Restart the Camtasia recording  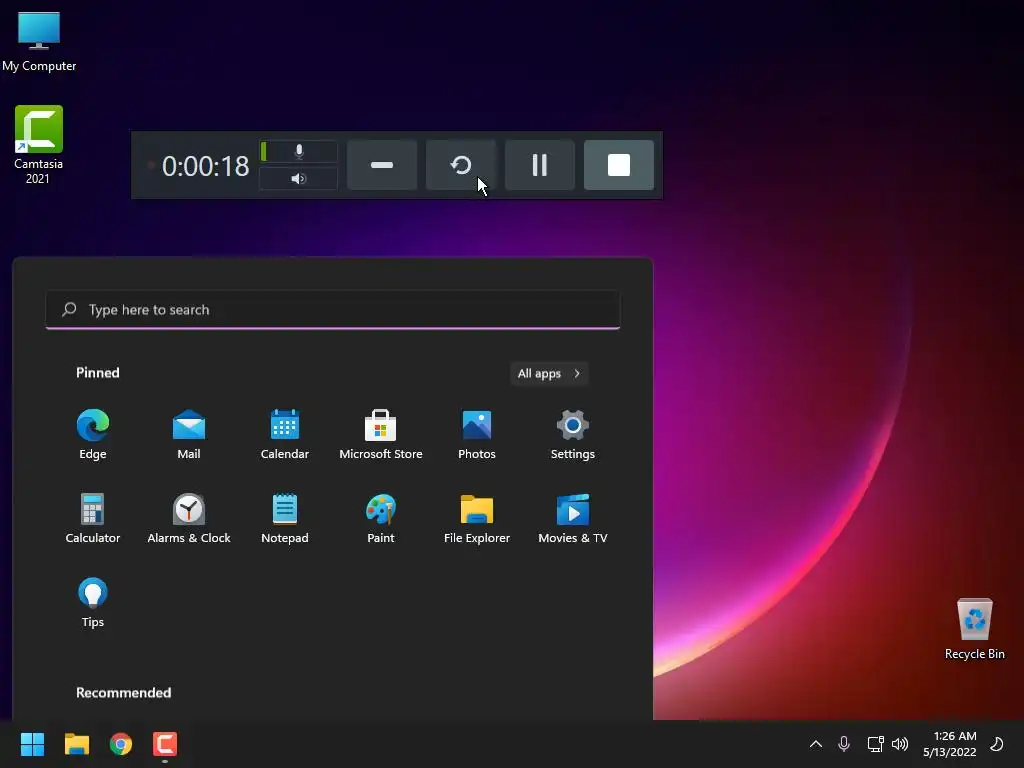(461, 165)
